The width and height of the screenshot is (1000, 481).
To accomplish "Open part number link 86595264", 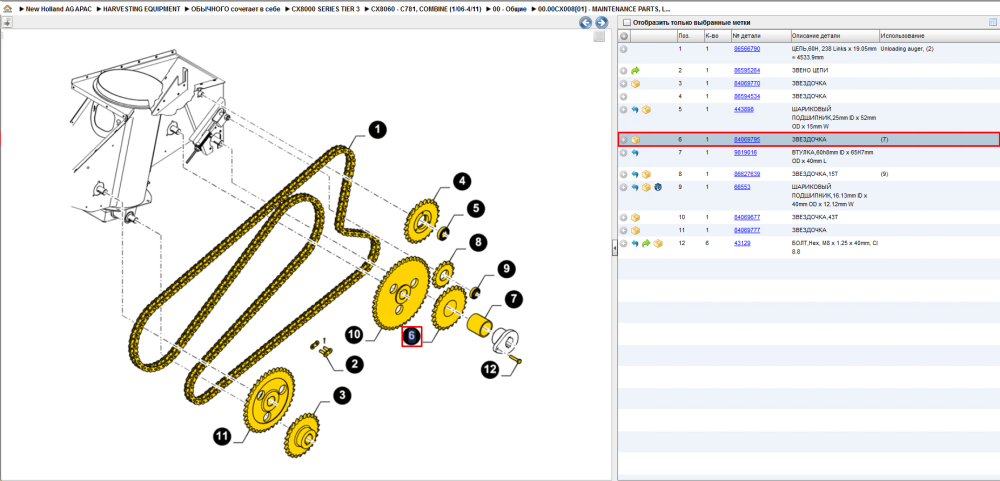I will pyautogui.click(x=747, y=70).
